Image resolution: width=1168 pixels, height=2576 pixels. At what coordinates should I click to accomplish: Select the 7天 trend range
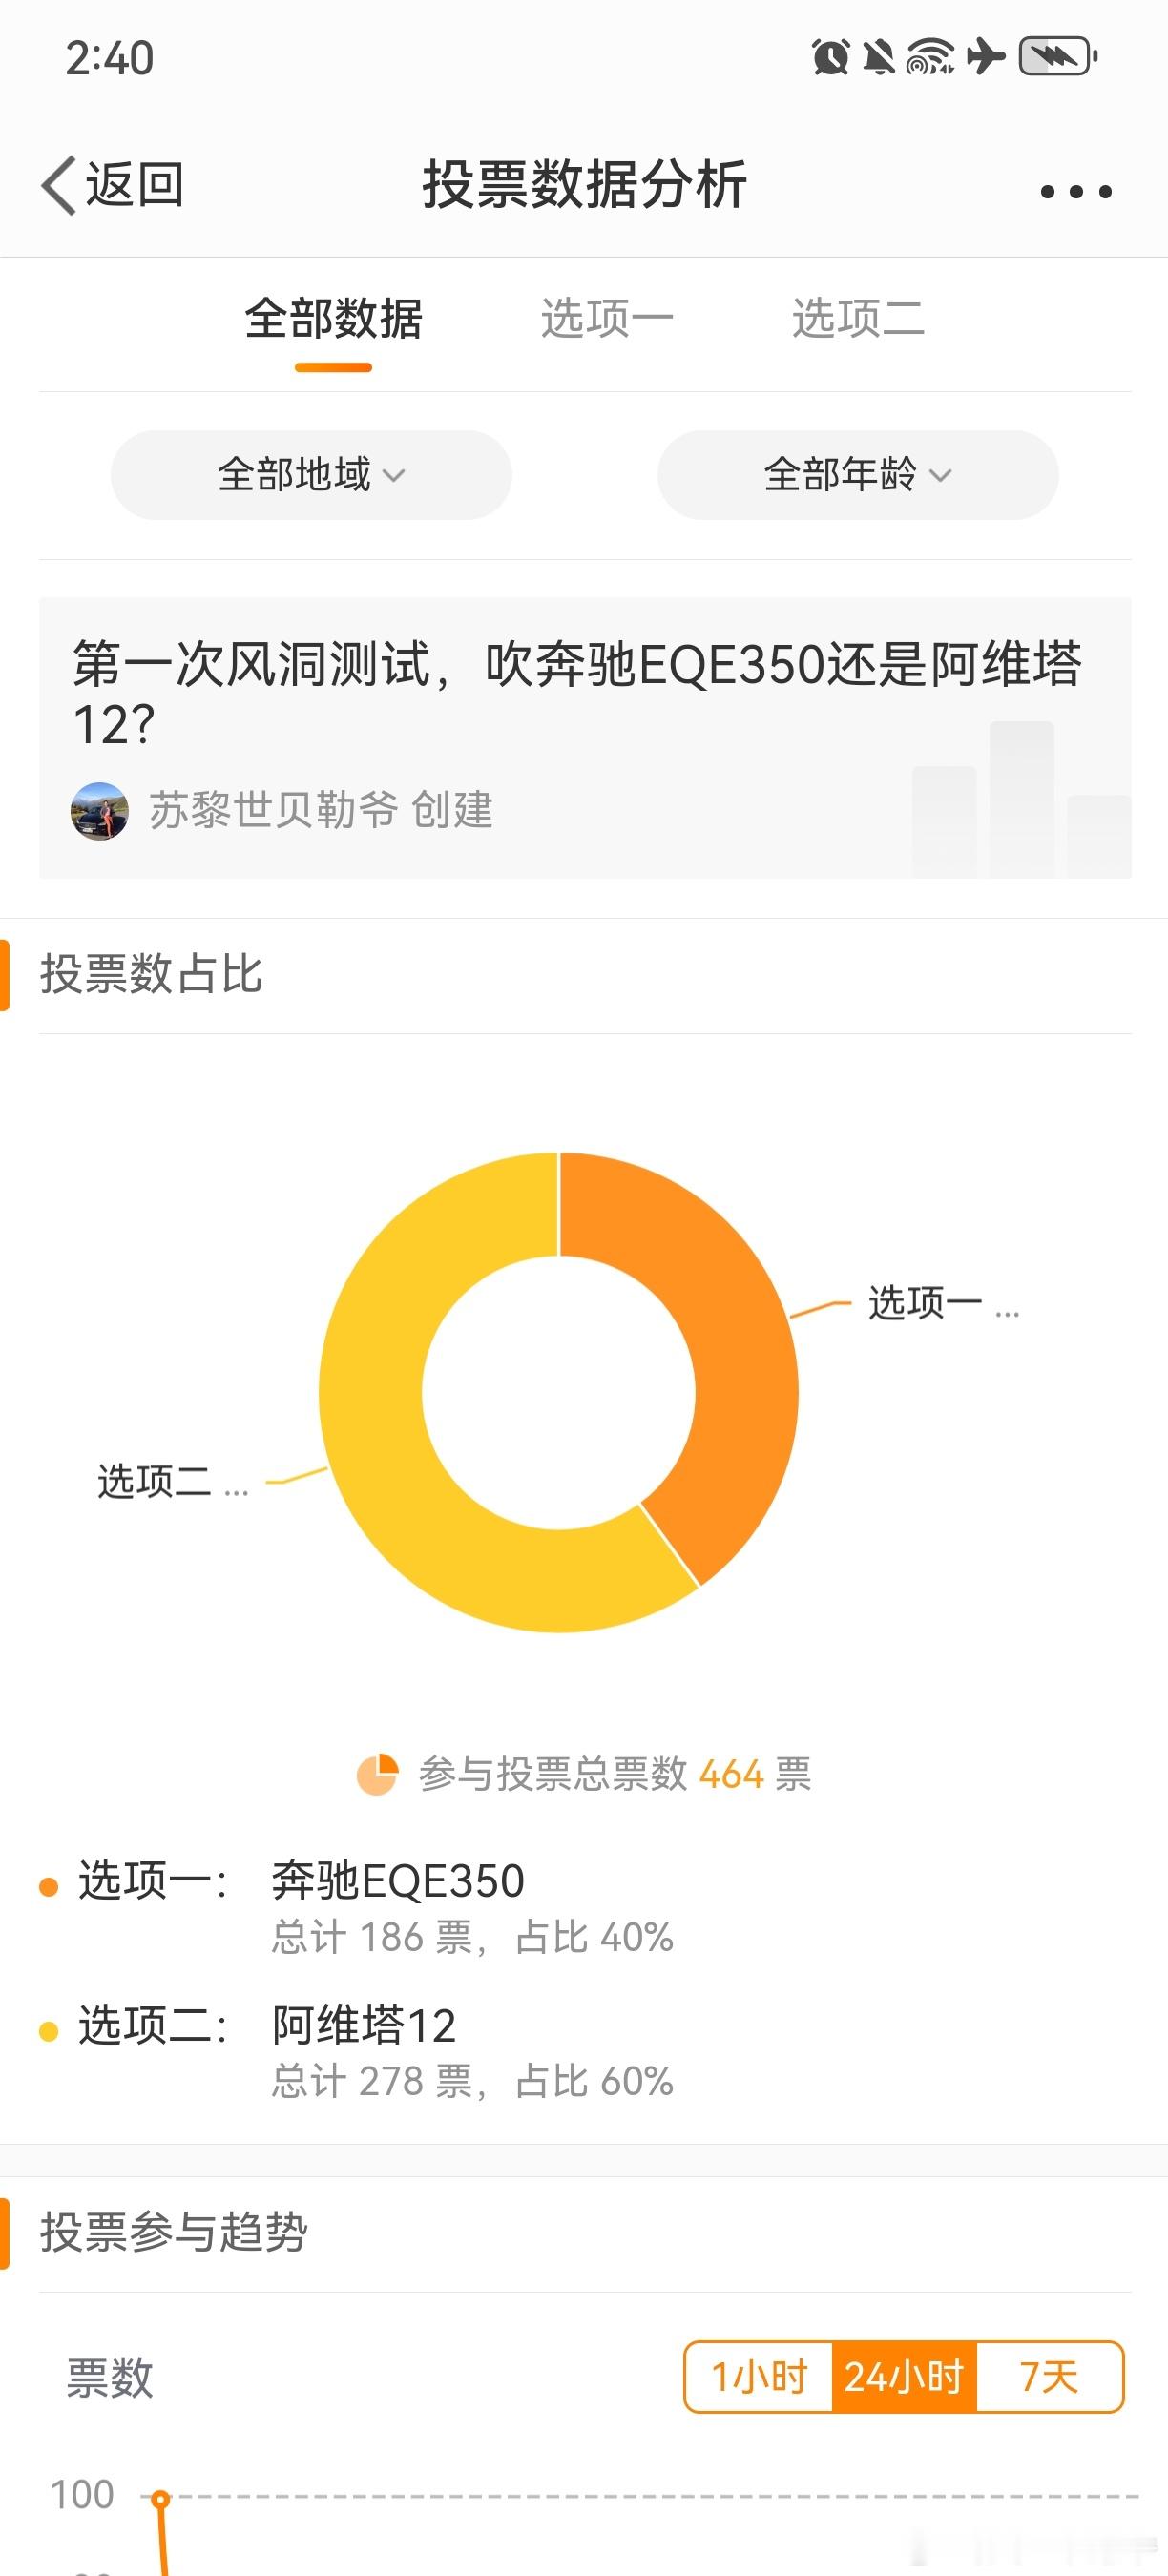pyautogui.click(x=1050, y=2377)
